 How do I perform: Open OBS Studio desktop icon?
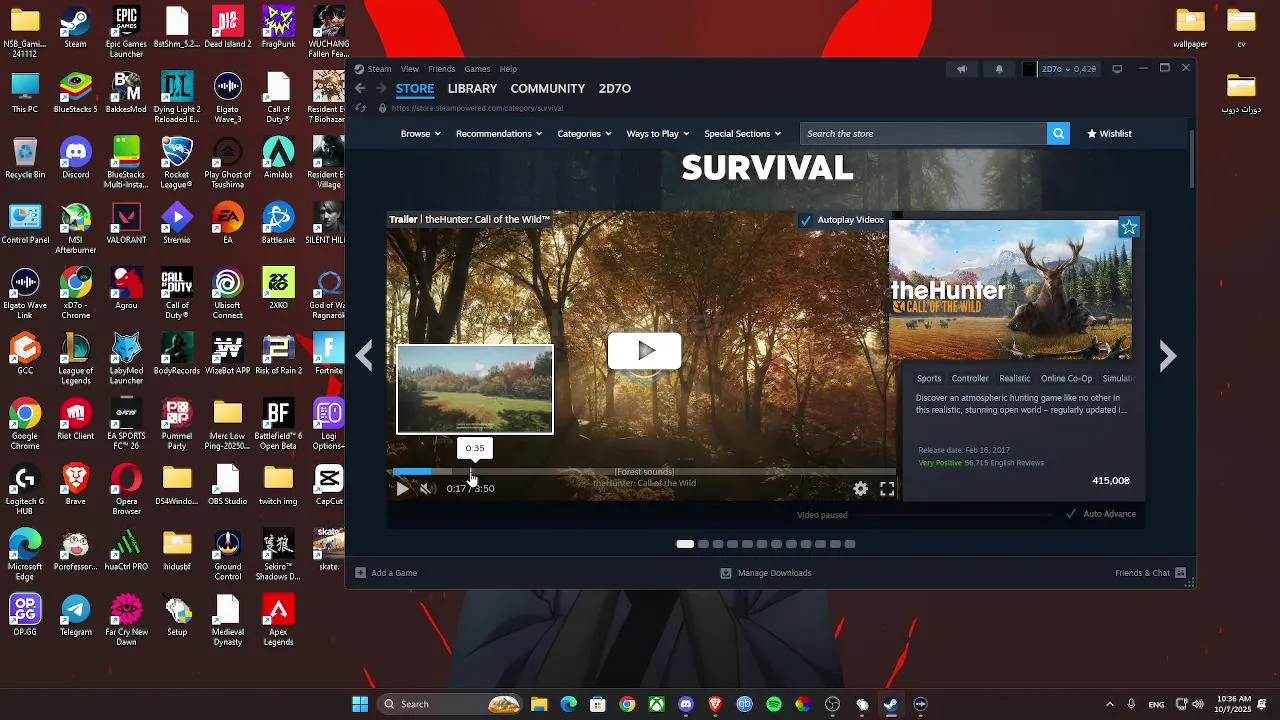[x=227, y=485]
